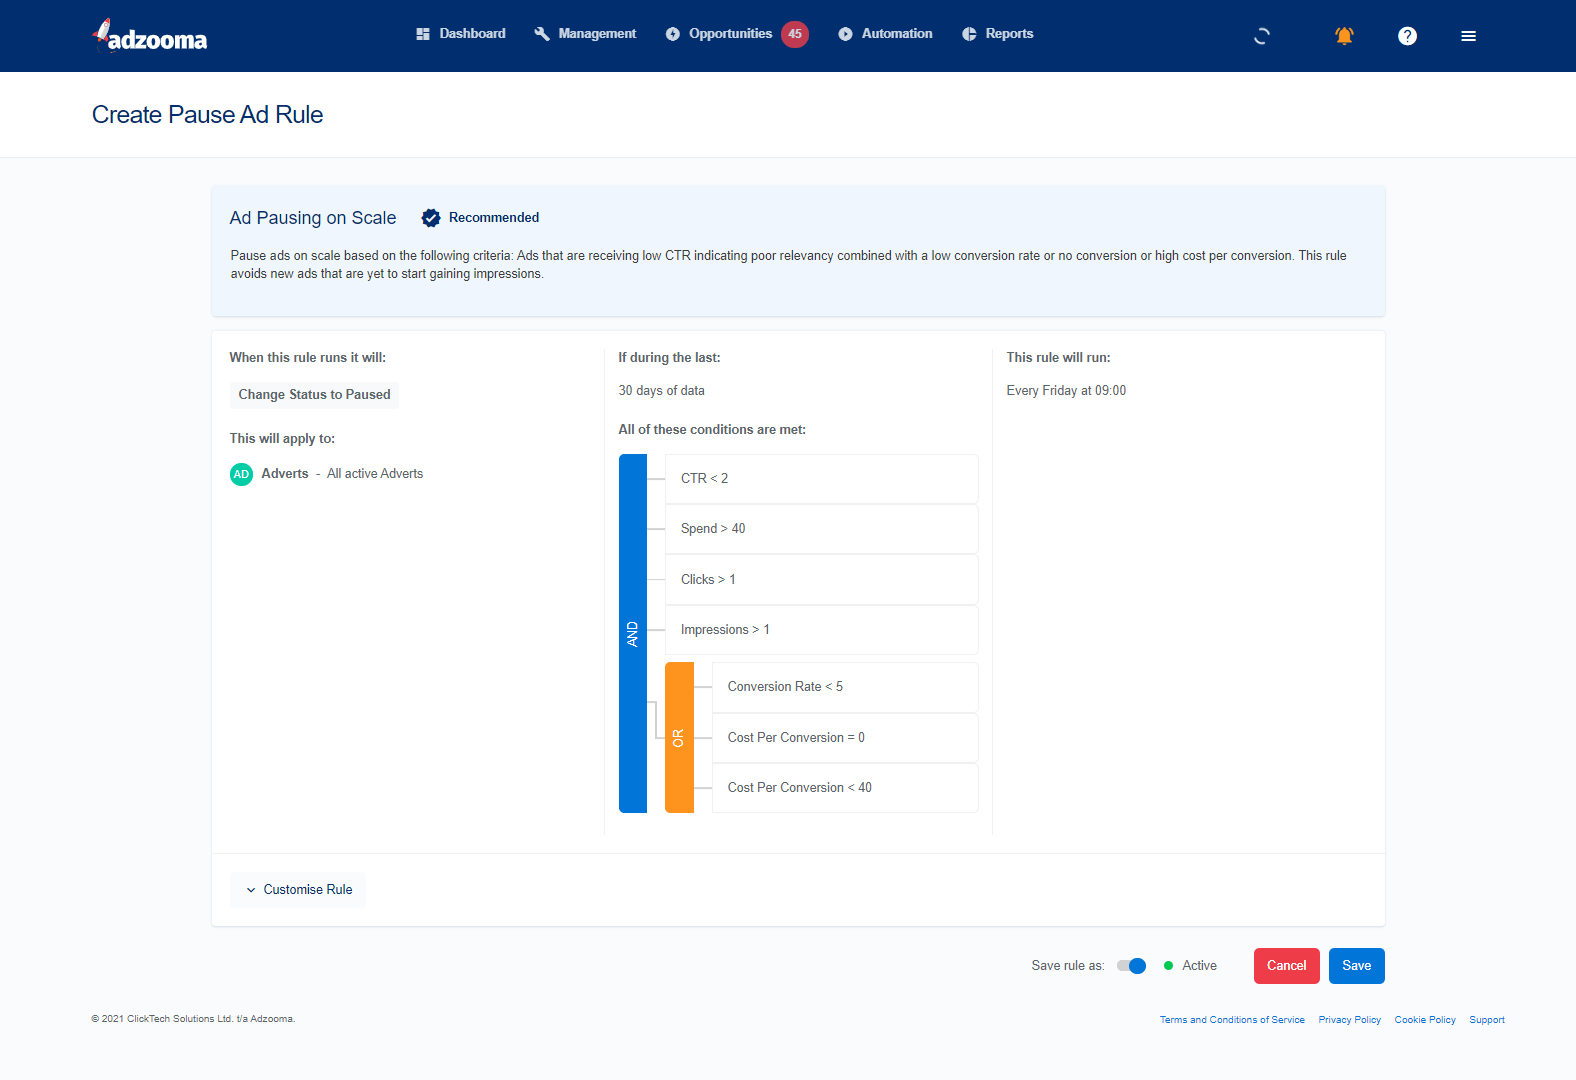Open the hamburger menu icon
Viewport: 1576px width, 1080px height.
[1468, 36]
